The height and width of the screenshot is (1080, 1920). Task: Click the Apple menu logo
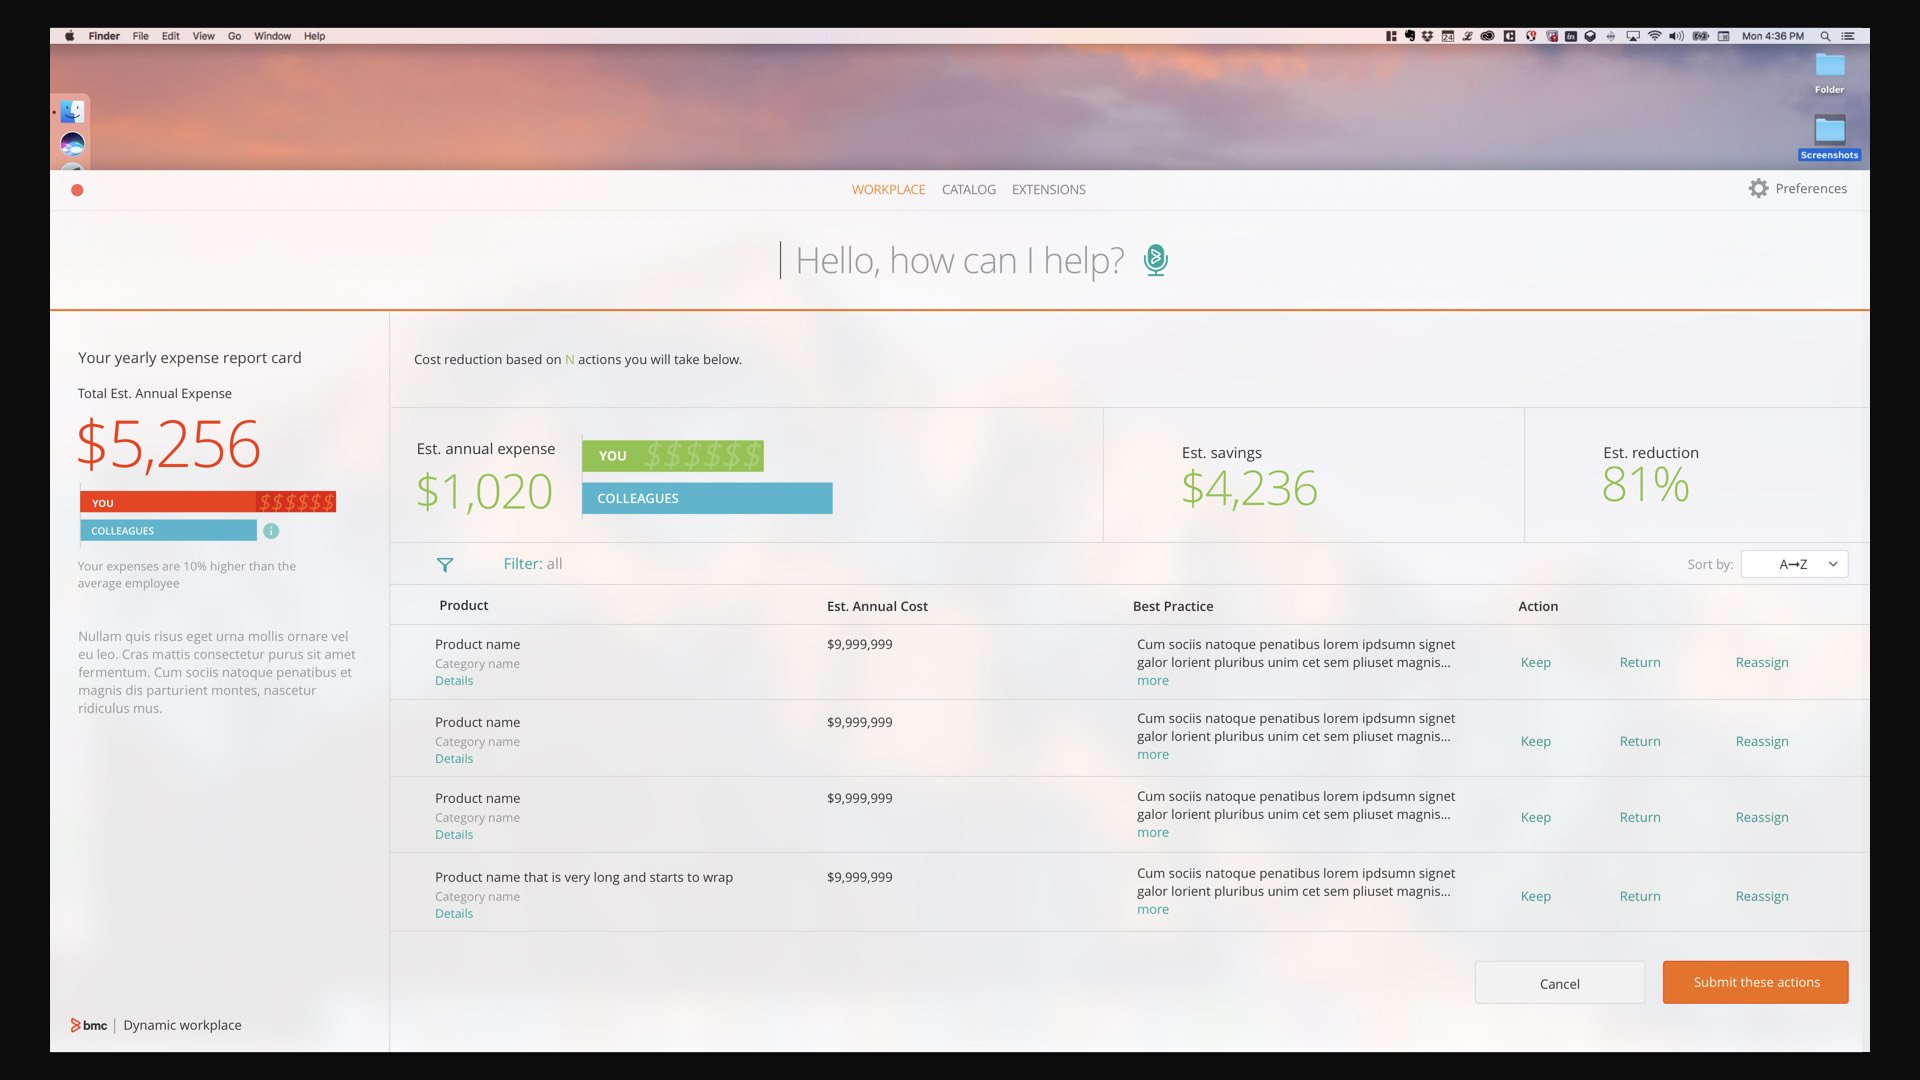pyautogui.click(x=70, y=36)
